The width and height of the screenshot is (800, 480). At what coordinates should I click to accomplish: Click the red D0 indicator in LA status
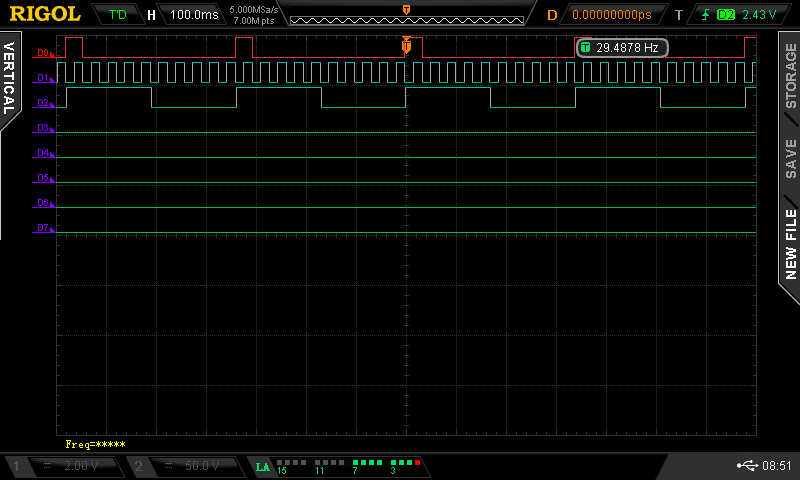coord(417,463)
